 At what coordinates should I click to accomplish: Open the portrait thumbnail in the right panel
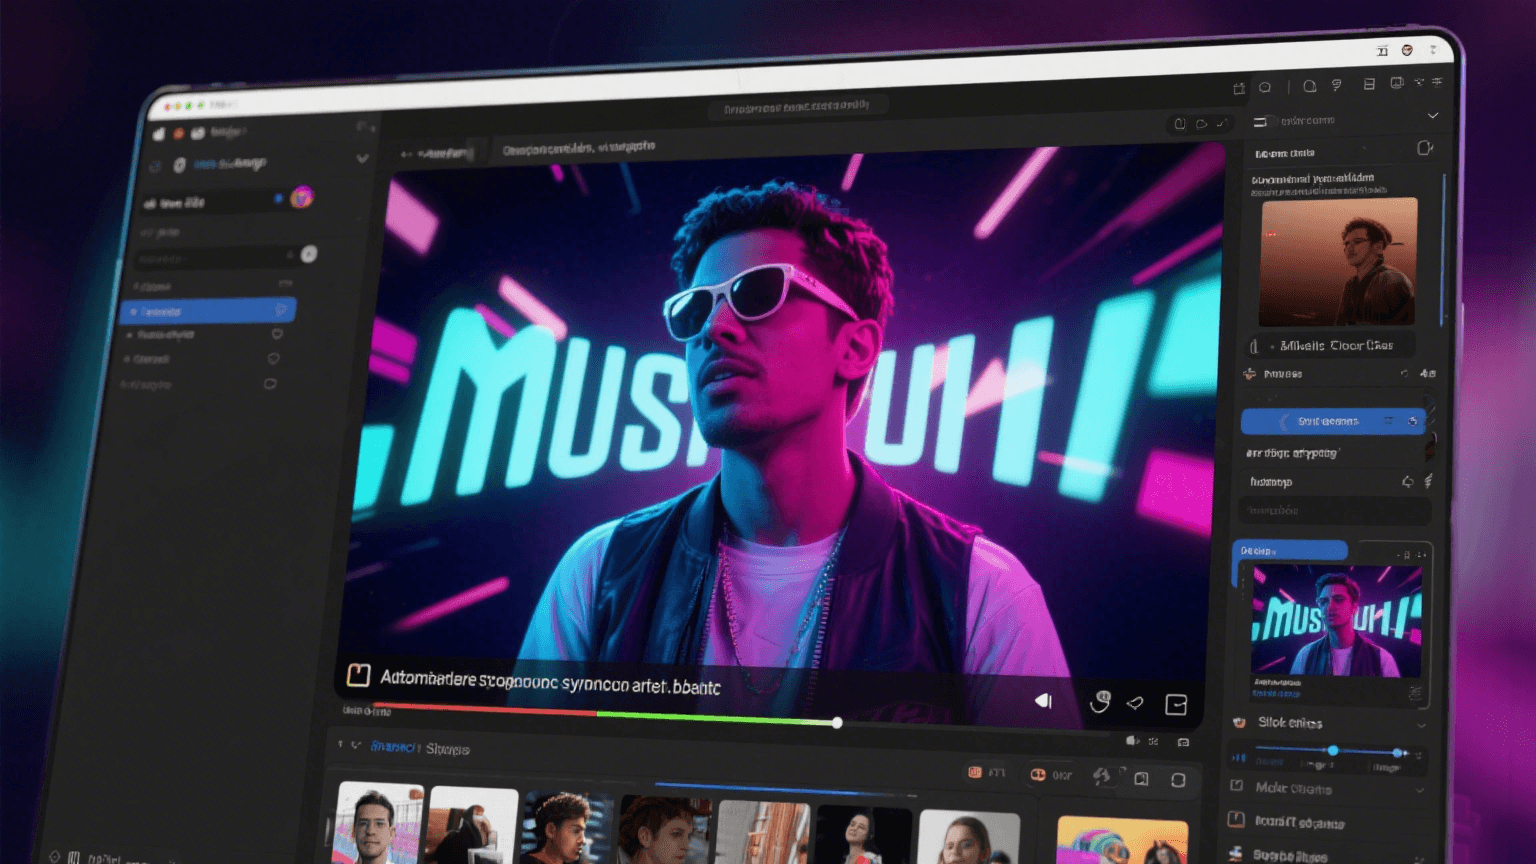1338,262
